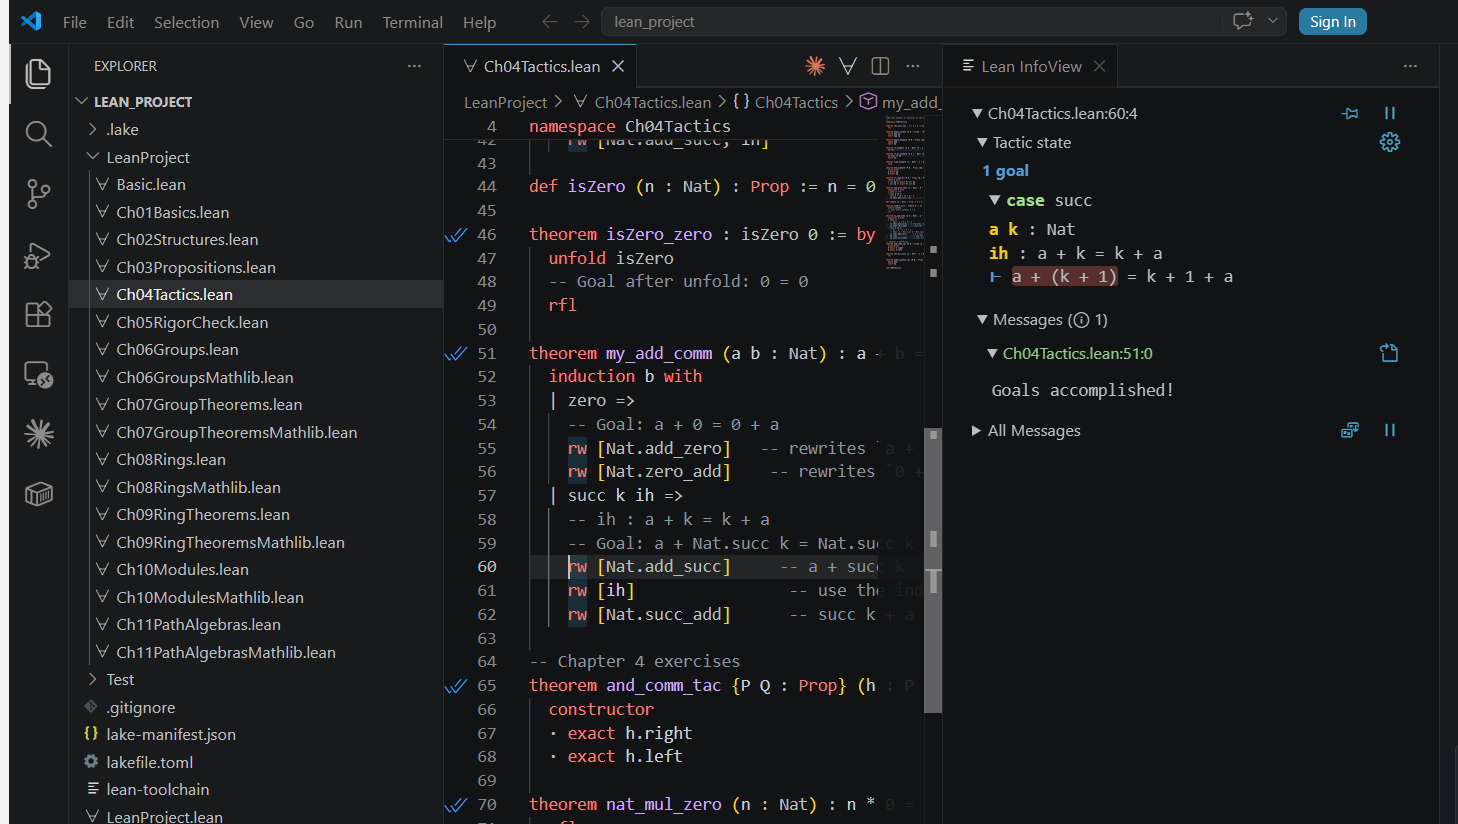Expand the .lake folder

point(93,129)
